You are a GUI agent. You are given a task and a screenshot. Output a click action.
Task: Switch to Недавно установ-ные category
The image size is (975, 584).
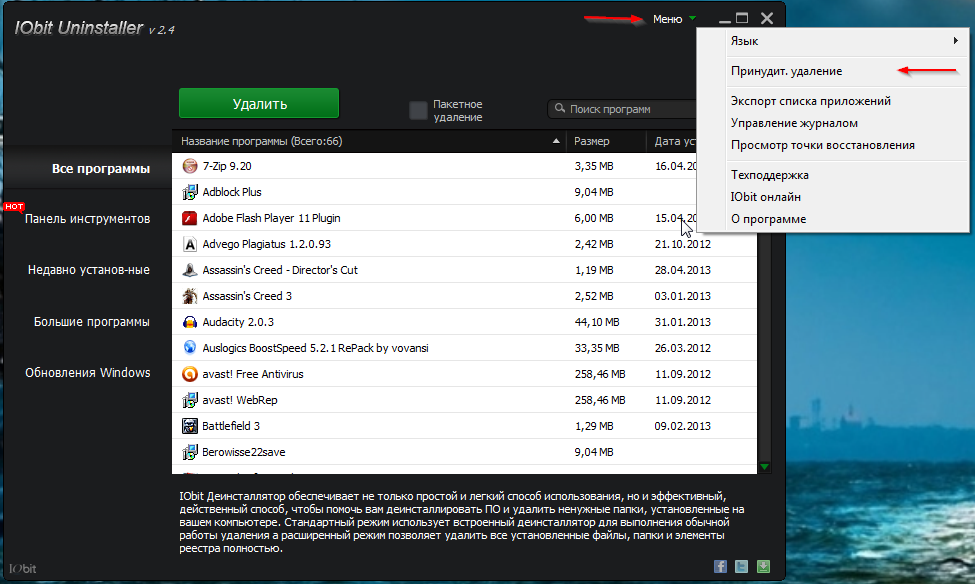click(x=88, y=270)
